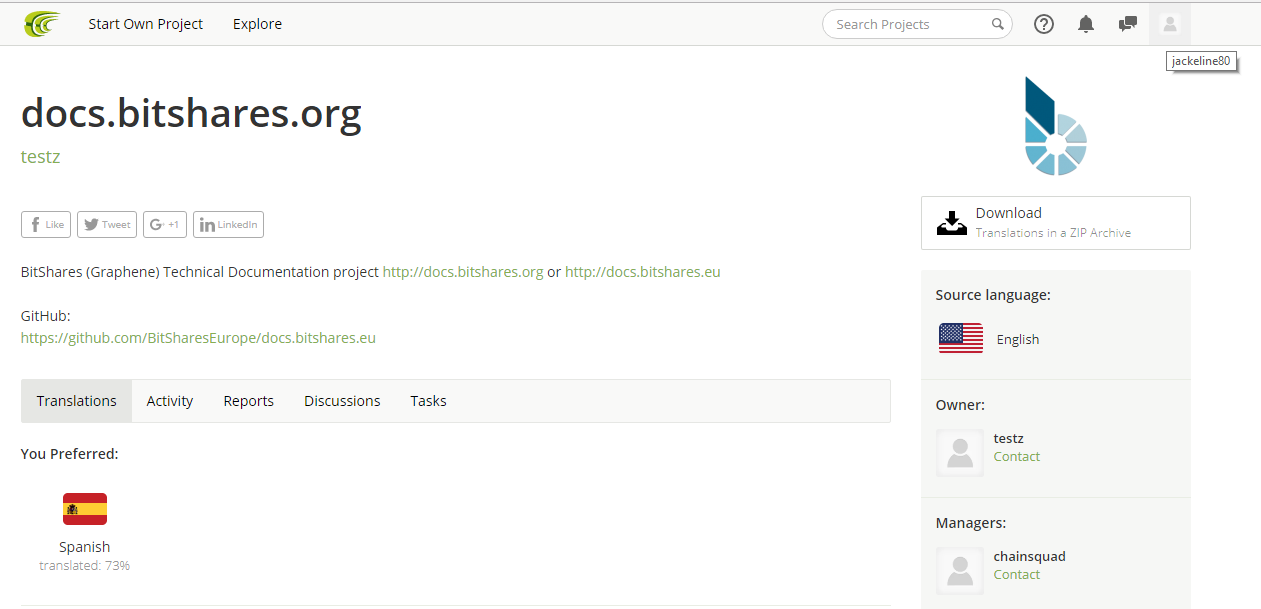This screenshot has width=1261, height=609.
Task: Open the http://docs.bitshares.org link
Action: point(463,272)
